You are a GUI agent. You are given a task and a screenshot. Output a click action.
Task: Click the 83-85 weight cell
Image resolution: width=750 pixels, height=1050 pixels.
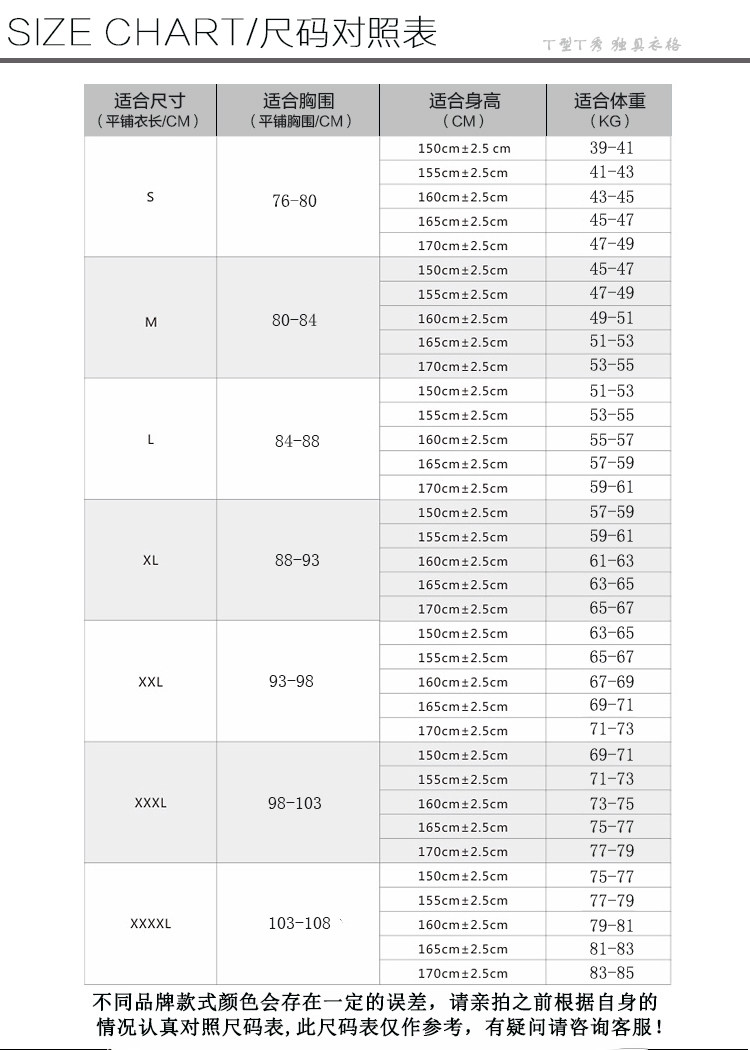coord(609,973)
